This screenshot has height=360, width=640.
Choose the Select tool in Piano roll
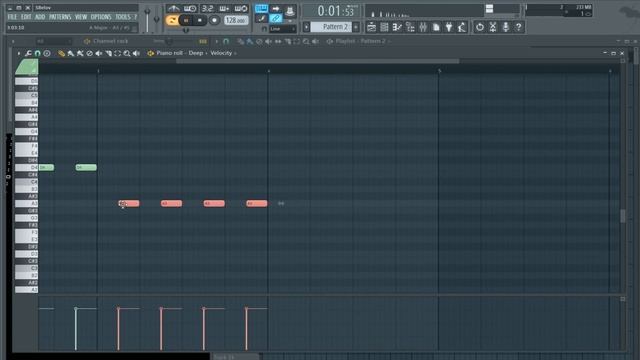tap(118, 53)
